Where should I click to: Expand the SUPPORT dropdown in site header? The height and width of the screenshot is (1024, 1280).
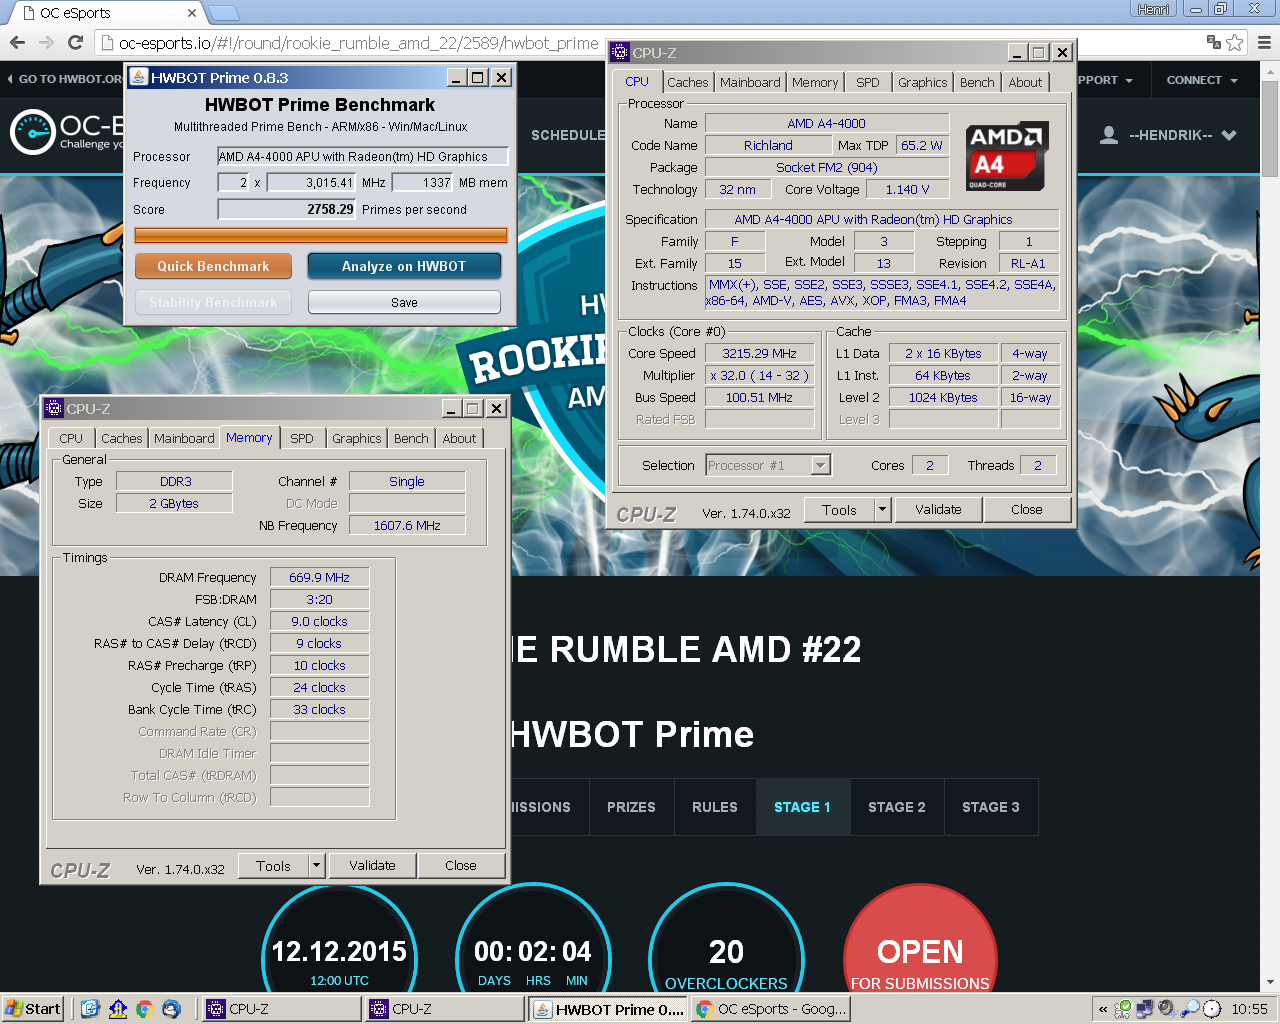click(1105, 80)
